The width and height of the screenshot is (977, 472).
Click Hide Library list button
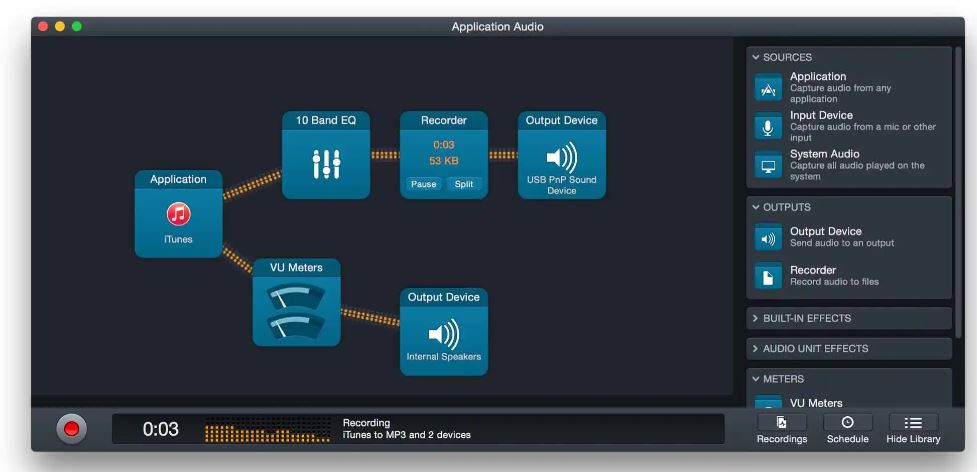(913, 423)
